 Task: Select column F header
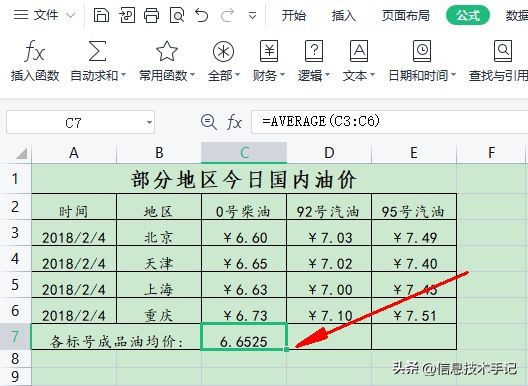[x=491, y=153]
